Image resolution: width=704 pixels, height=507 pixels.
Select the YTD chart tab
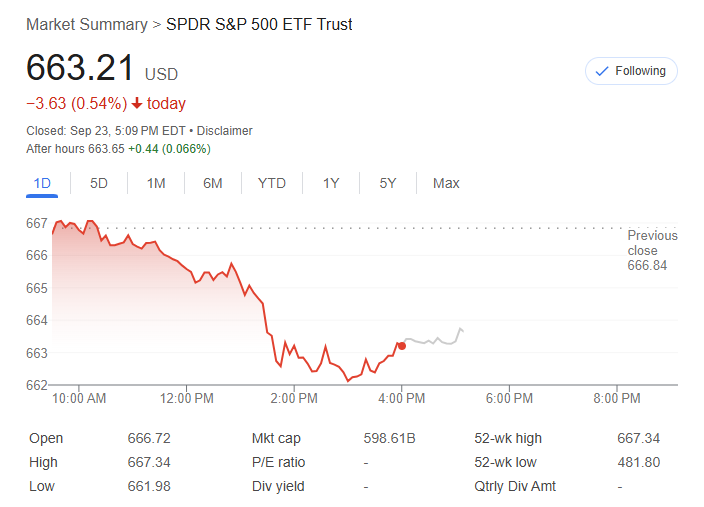click(x=271, y=183)
